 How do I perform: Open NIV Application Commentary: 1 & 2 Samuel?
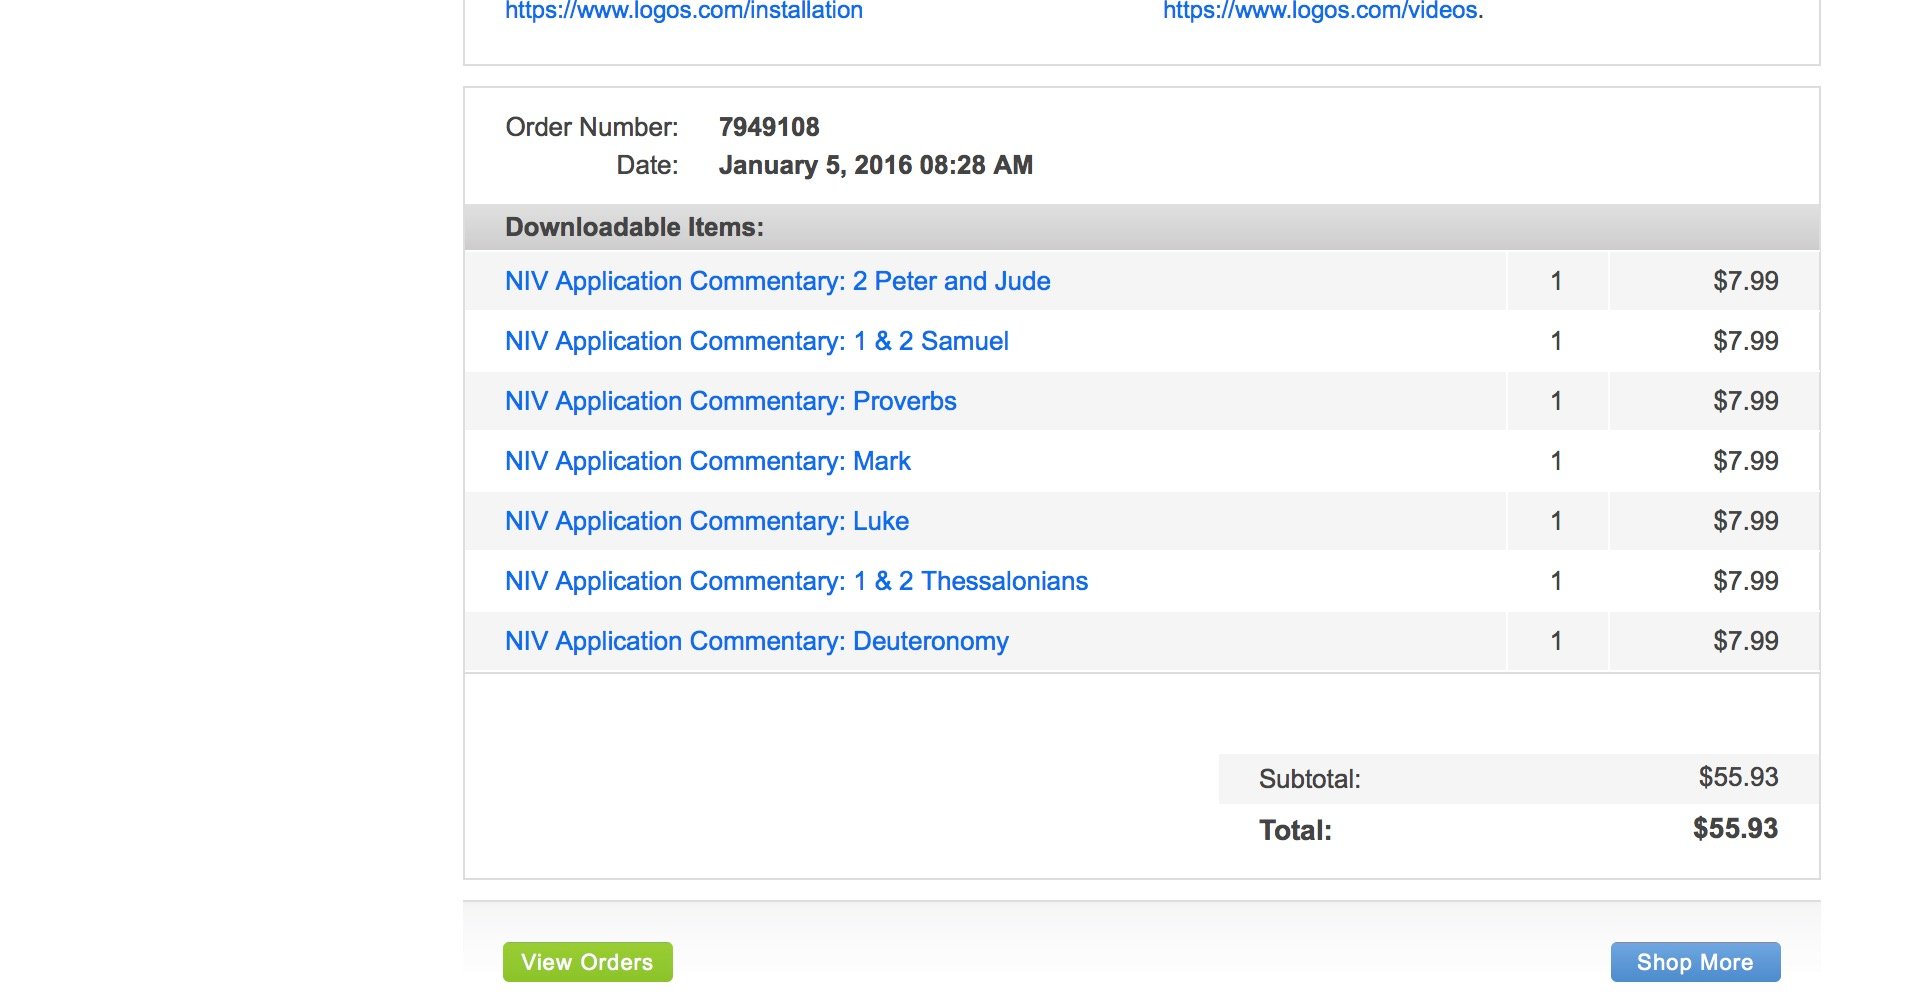[756, 341]
